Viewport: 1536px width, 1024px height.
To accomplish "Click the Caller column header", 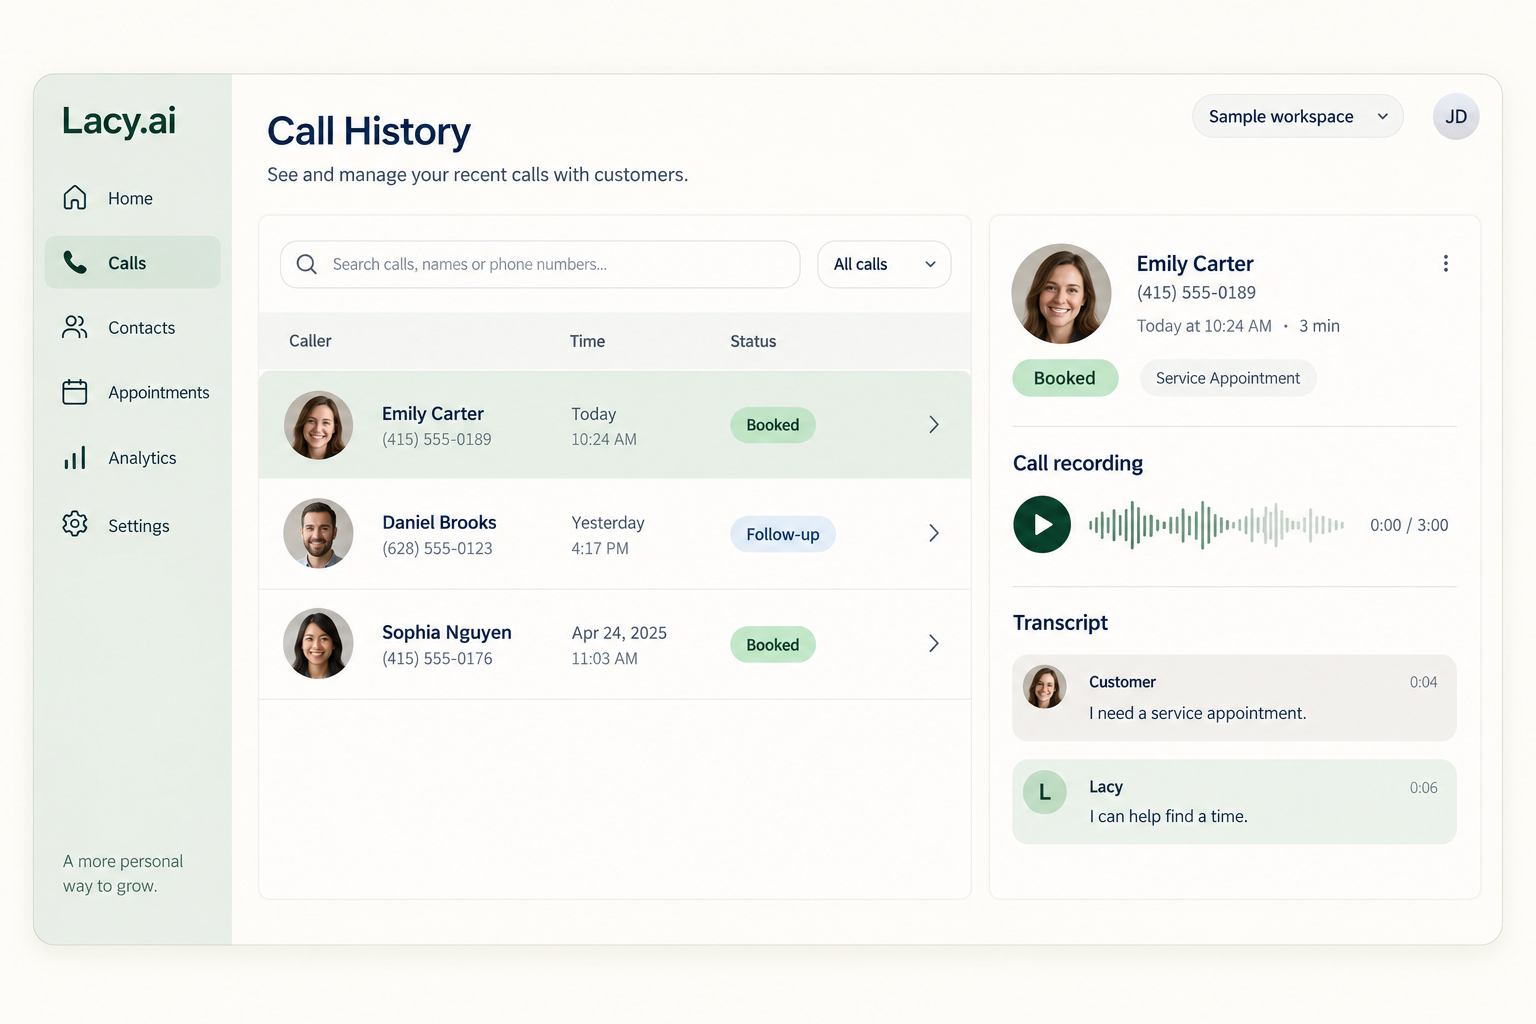I will (310, 341).
